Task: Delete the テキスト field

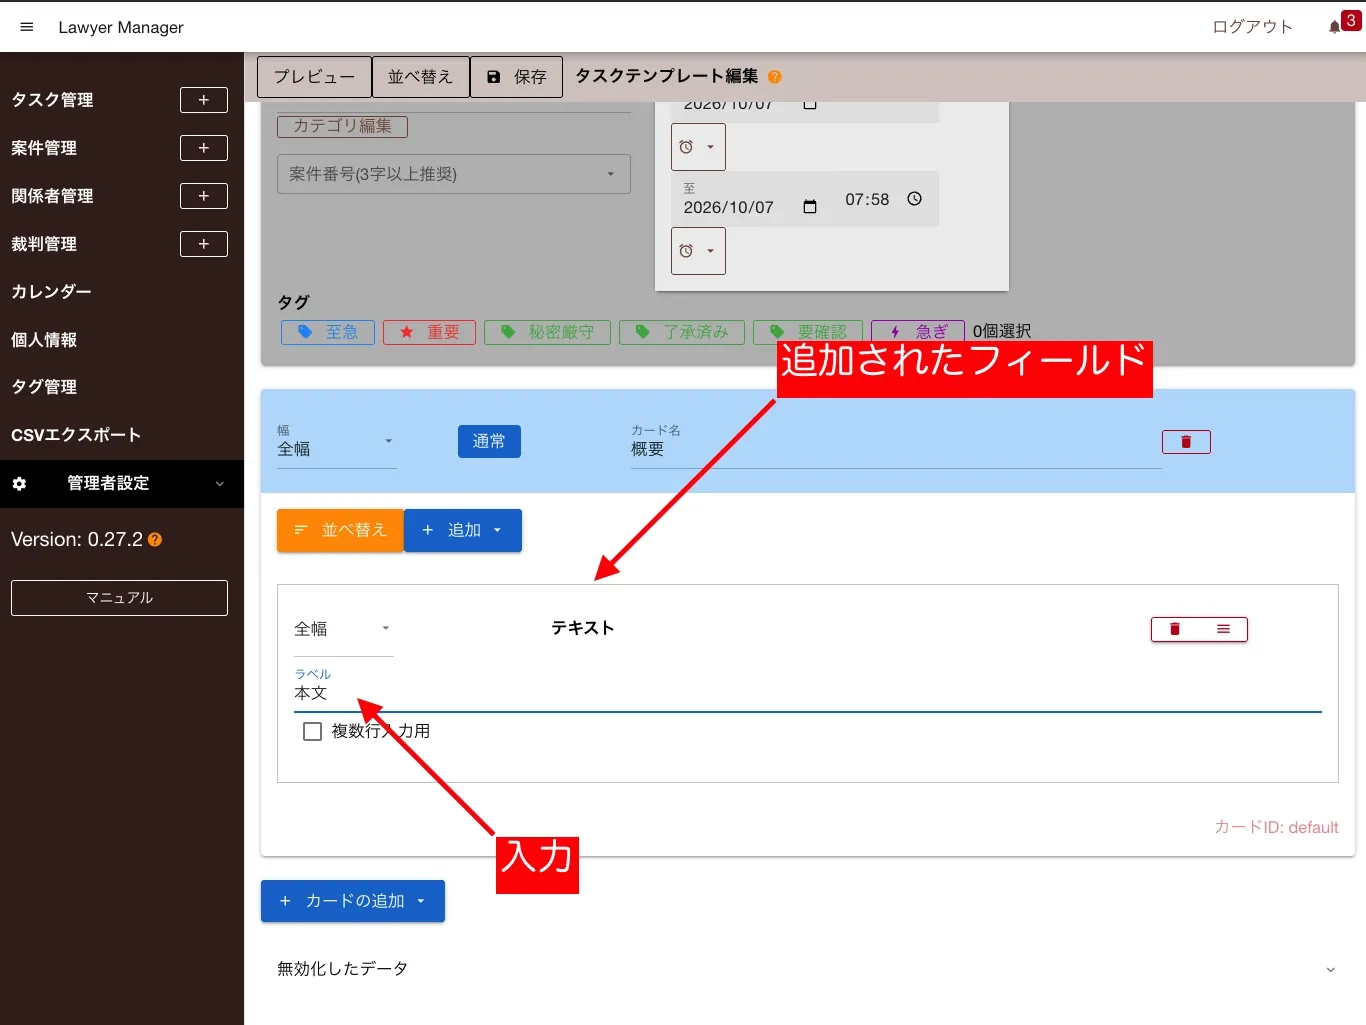Action: pos(1175,629)
